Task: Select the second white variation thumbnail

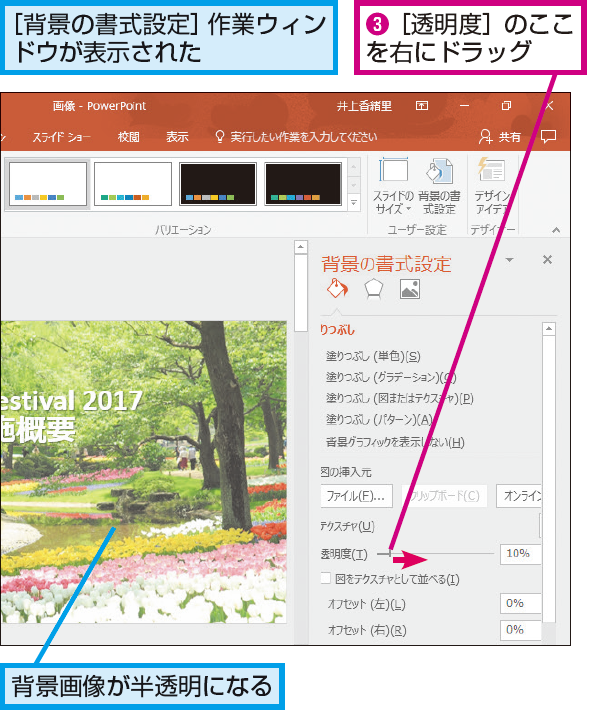Action: tap(133, 184)
